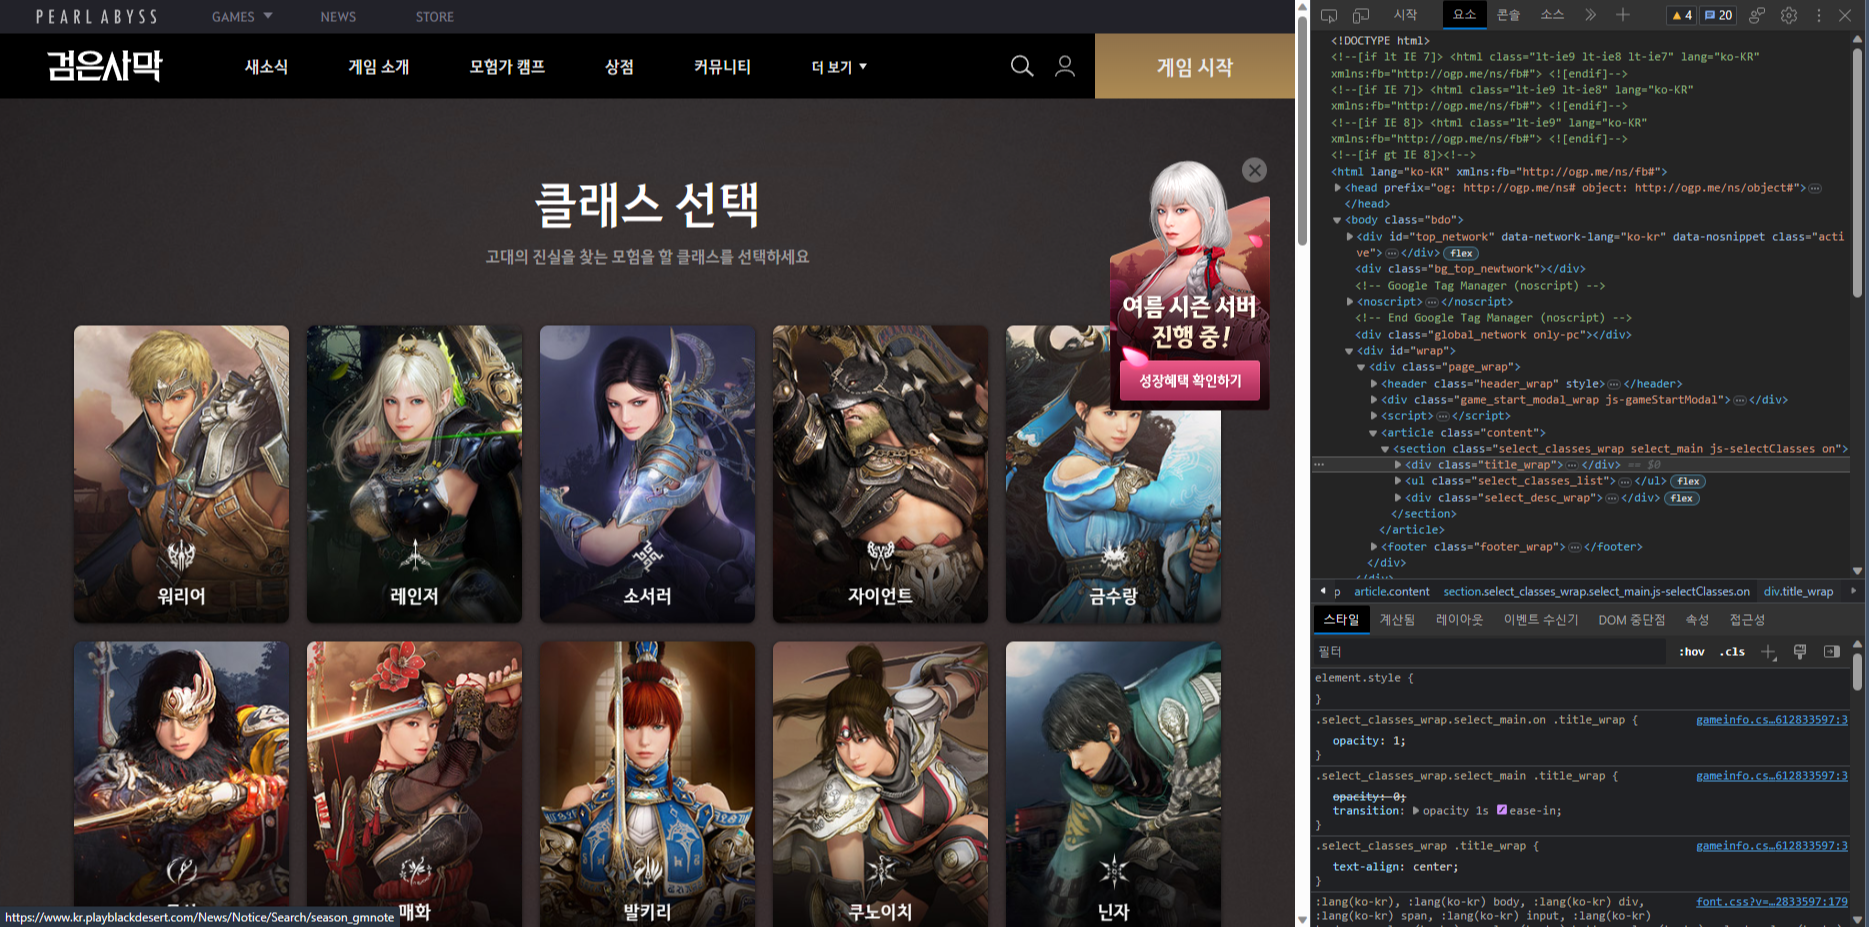Open the 더 보기 dropdown menu

[839, 67]
